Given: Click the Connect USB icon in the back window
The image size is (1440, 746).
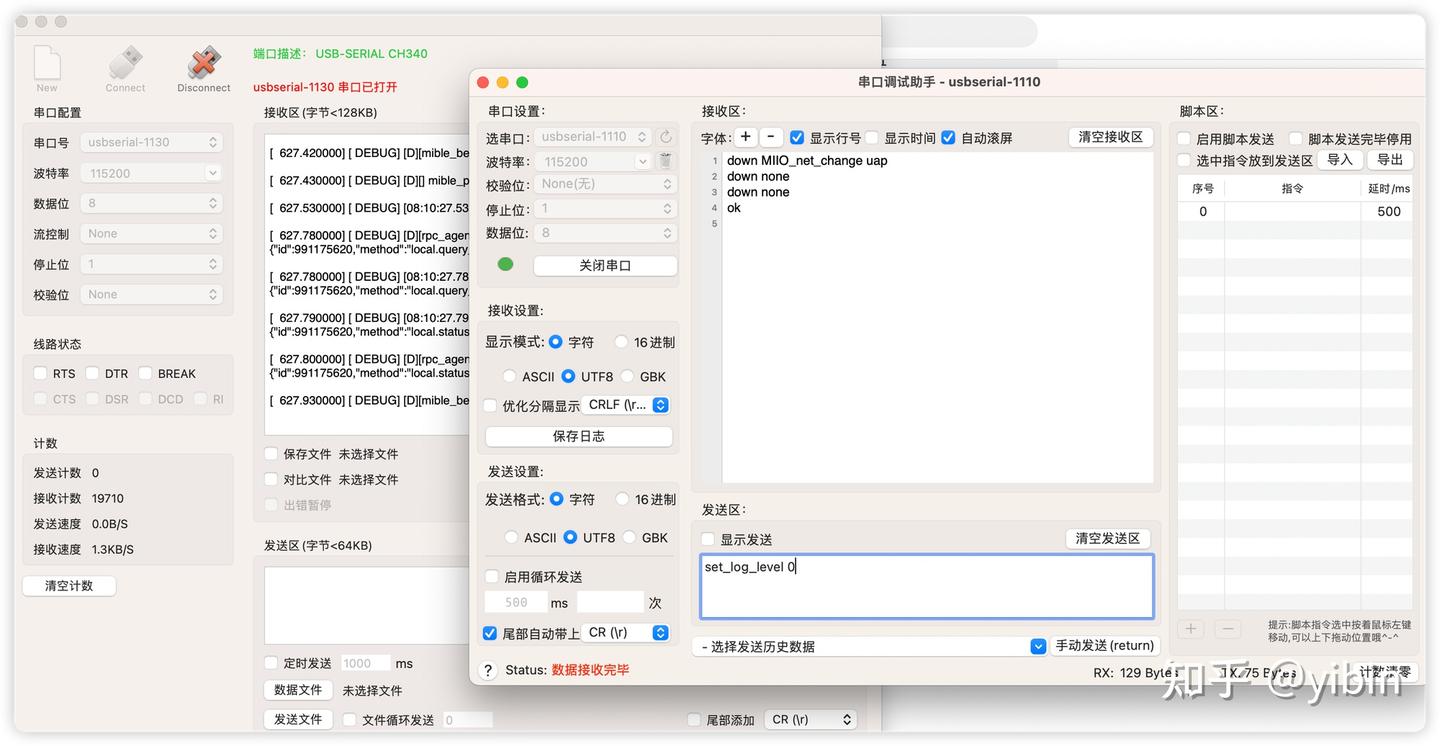Looking at the screenshot, I should pyautogui.click(x=125, y=63).
